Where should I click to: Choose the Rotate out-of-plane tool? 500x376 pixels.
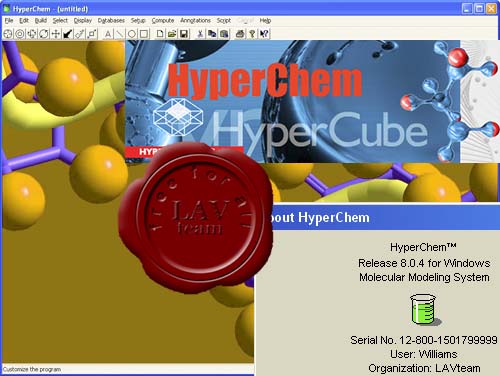point(32,34)
